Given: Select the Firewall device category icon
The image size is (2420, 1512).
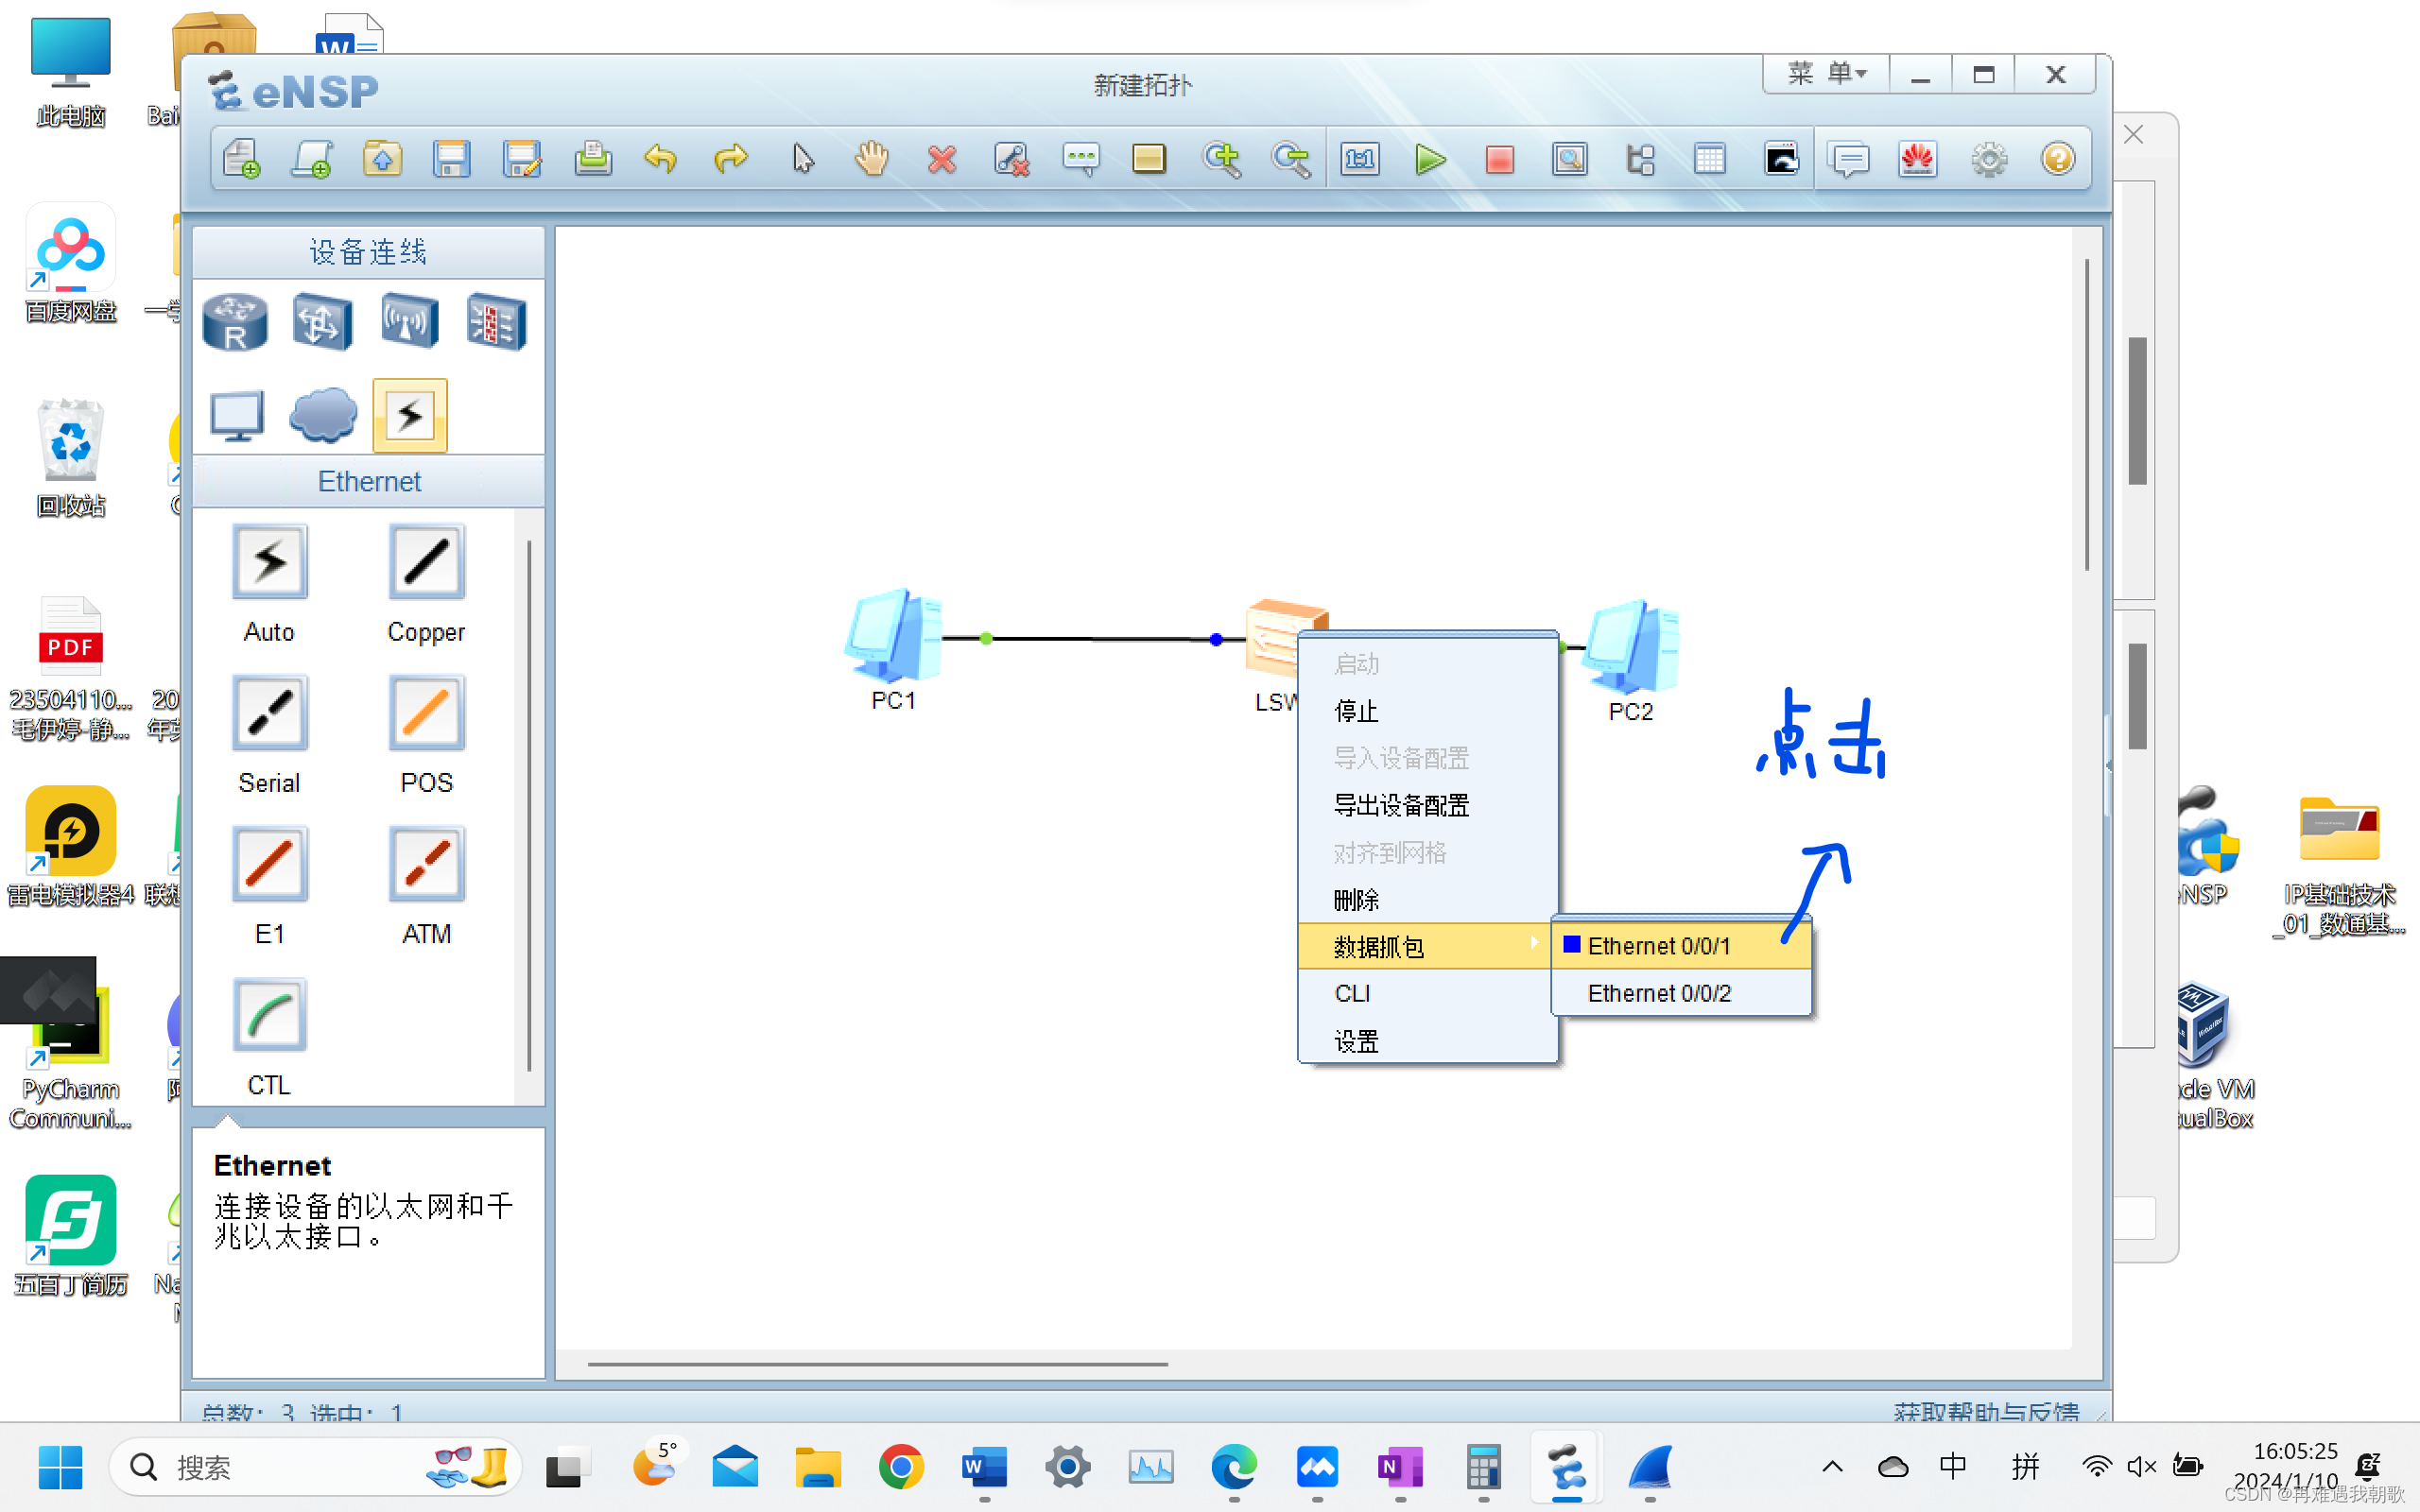Looking at the screenshot, I should click(496, 322).
